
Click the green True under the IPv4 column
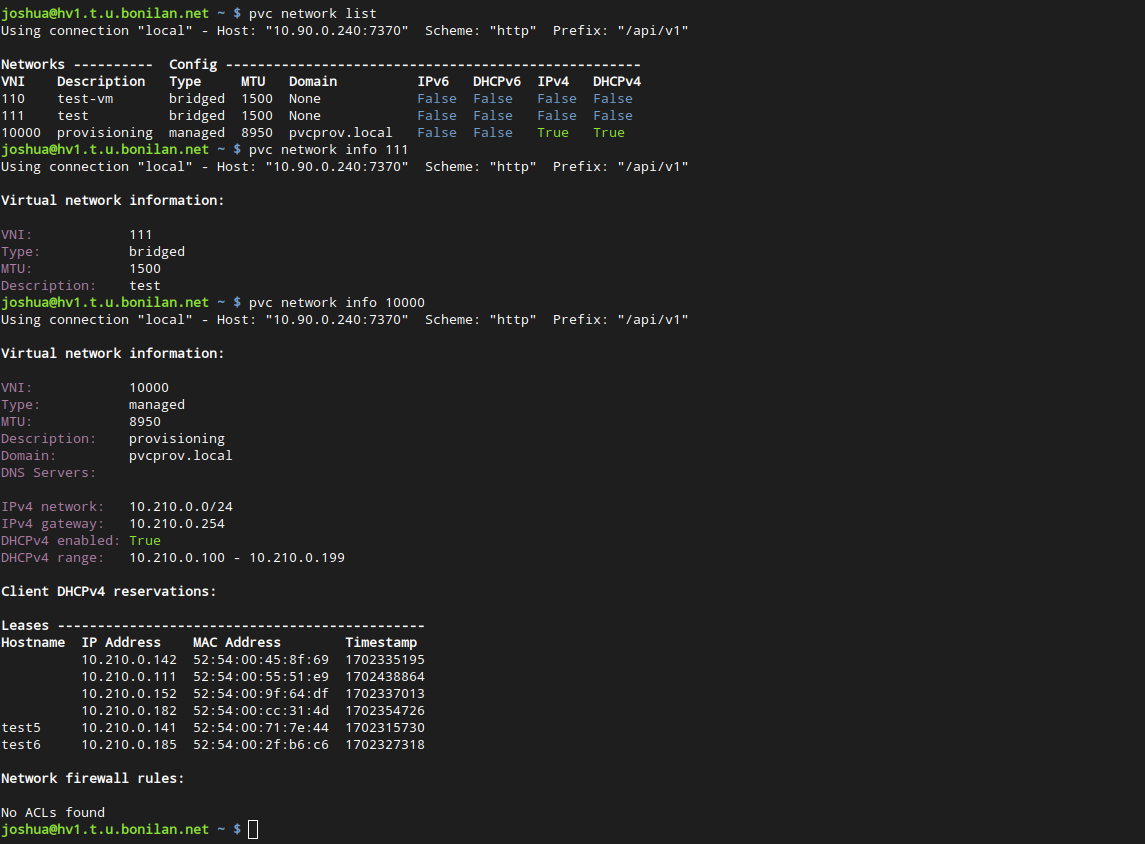coord(552,132)
